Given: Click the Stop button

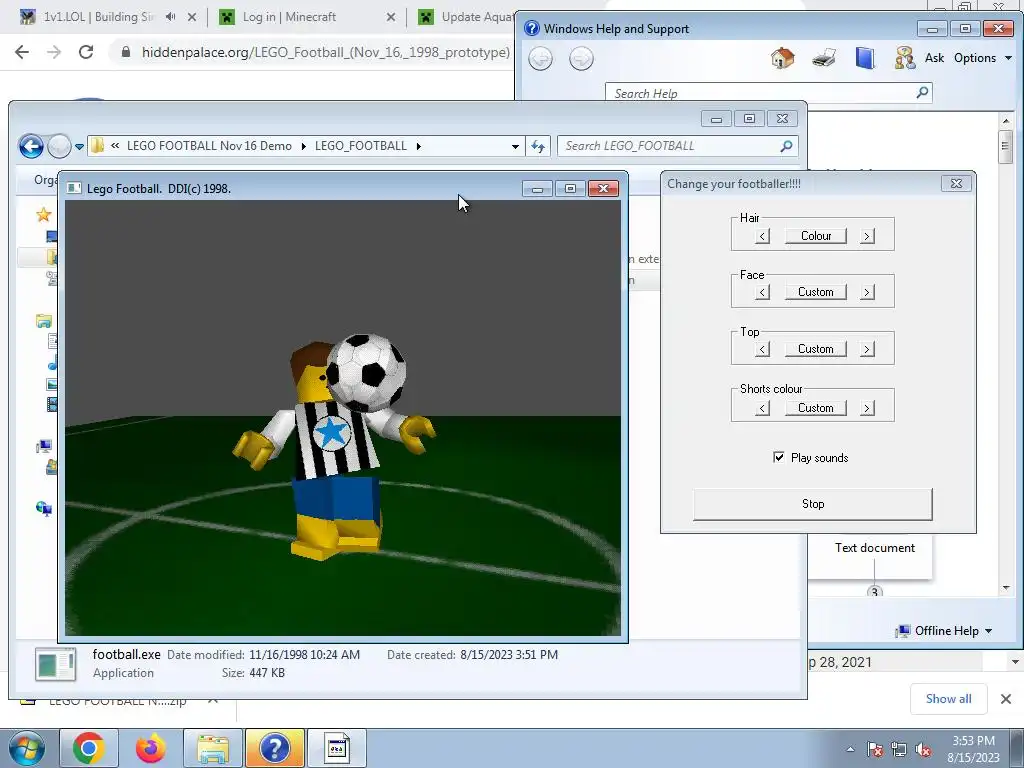Looking at the screenshot, I should click(813, 504).
